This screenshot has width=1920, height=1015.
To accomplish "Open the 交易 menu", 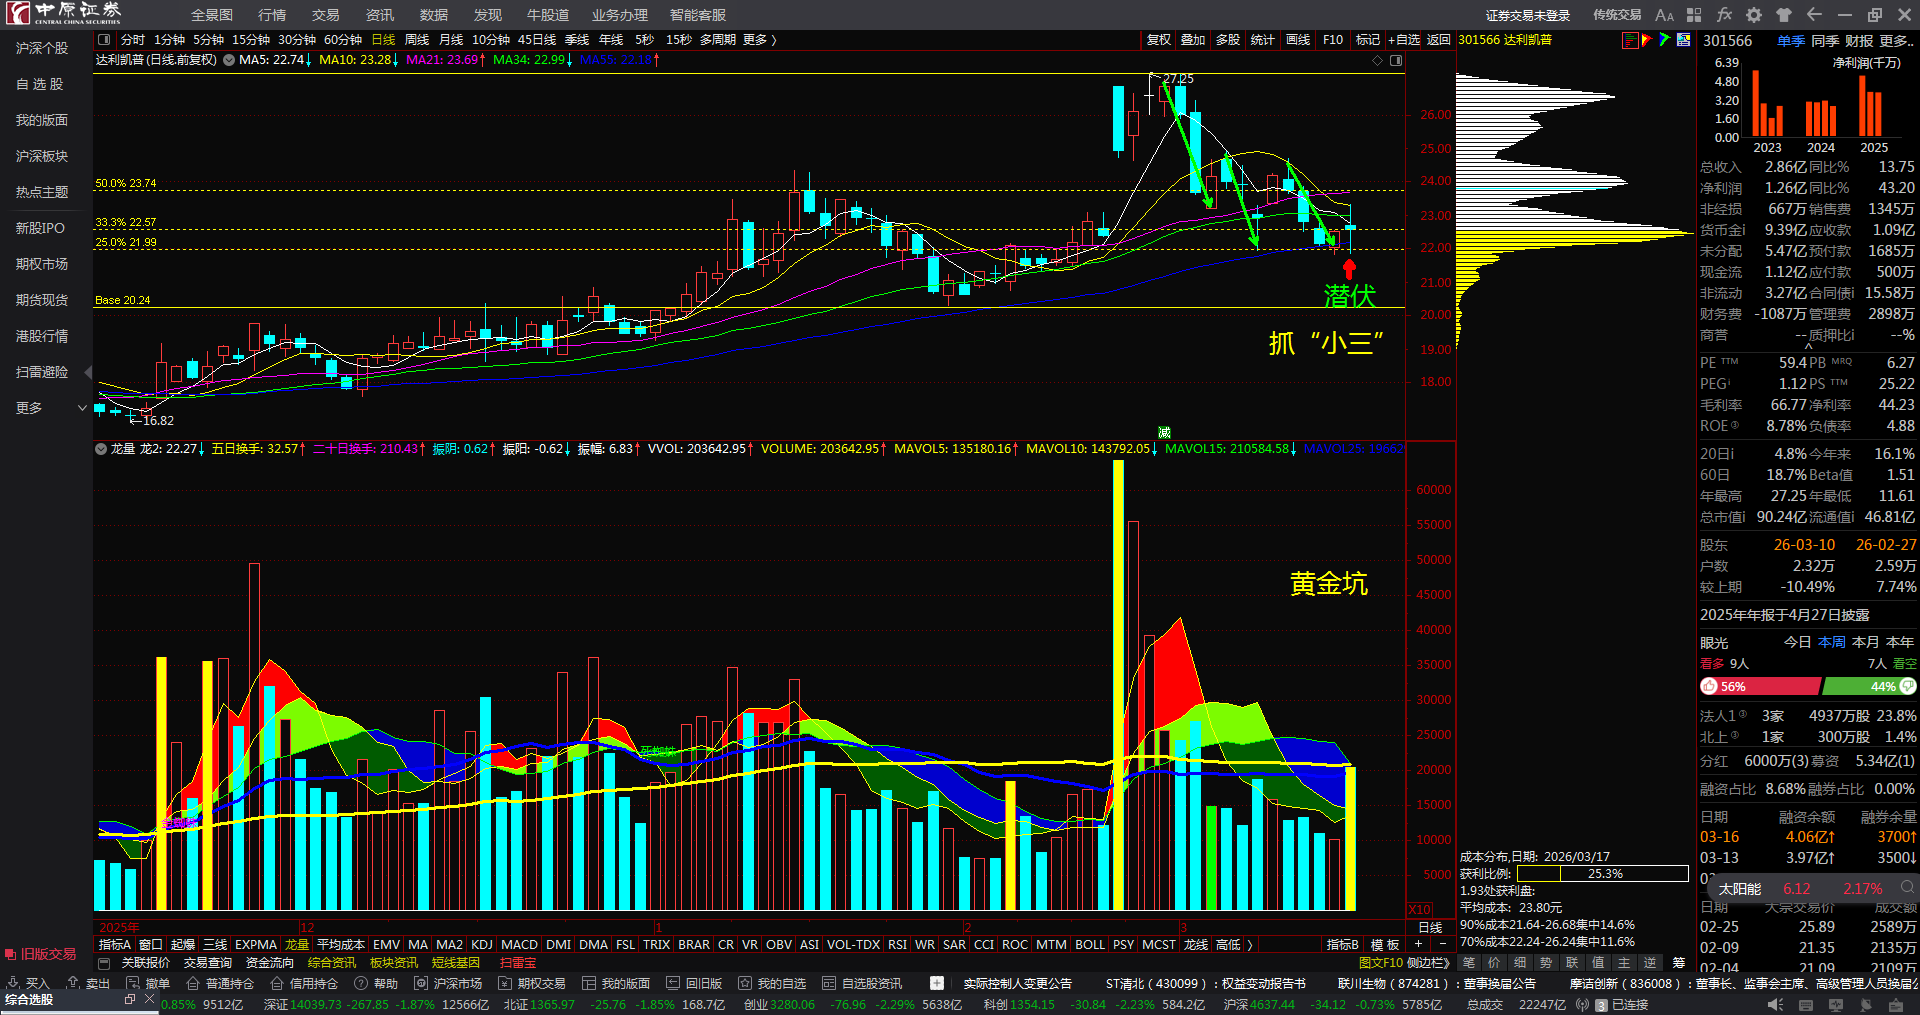I will click(325, 15).
